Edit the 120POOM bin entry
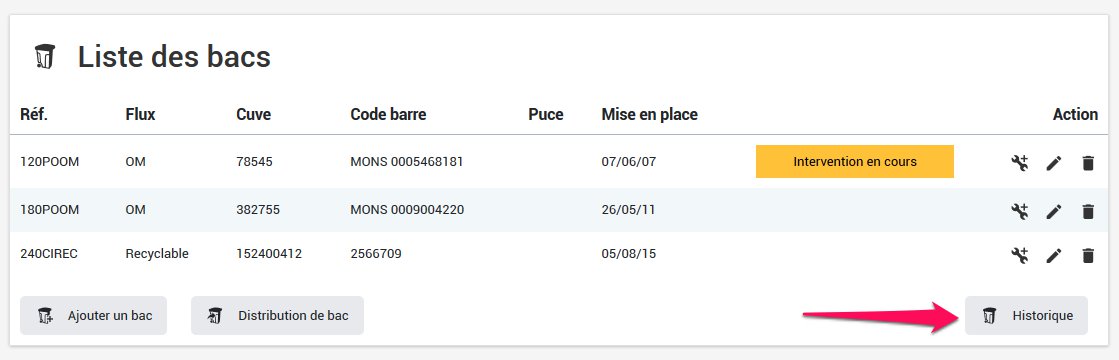The width and height of the screenshot is (1119, 360). 1054,163
